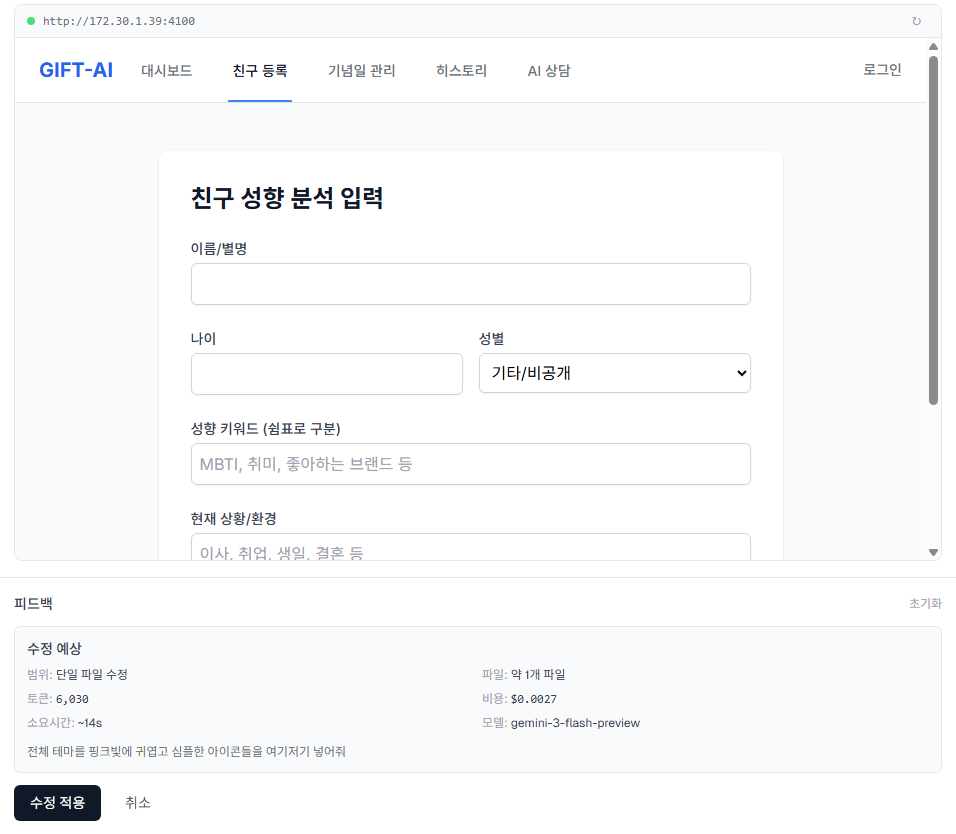Screen dimensions: 956x834
Task: Click the 성향 키워드 input field
Action: click(470, 464)
